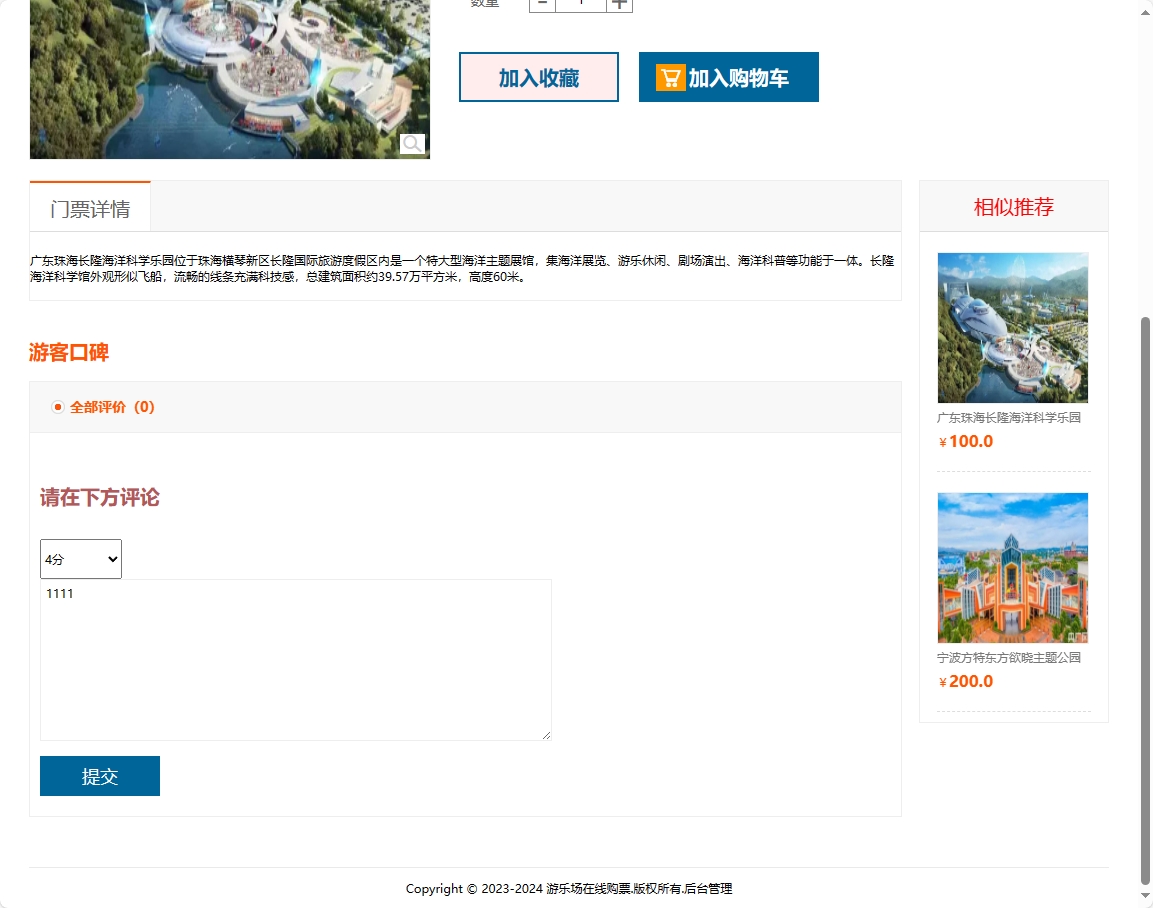
Task: Click the magnifier icon on the park image
Action: 411,144
